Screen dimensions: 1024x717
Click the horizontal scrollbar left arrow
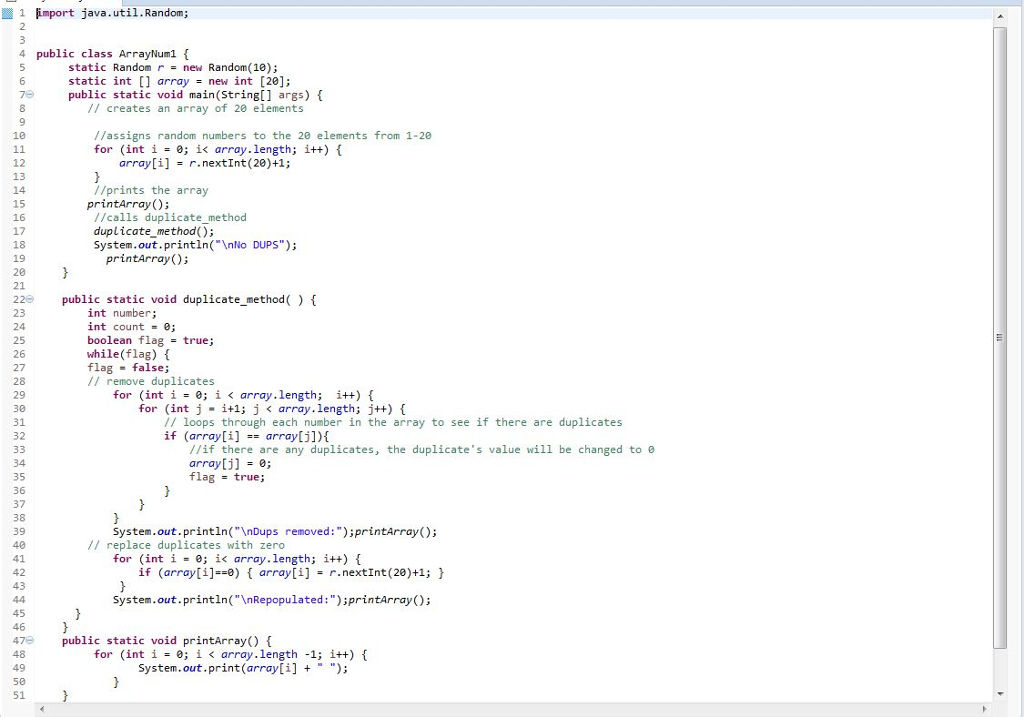click(40, 708)
